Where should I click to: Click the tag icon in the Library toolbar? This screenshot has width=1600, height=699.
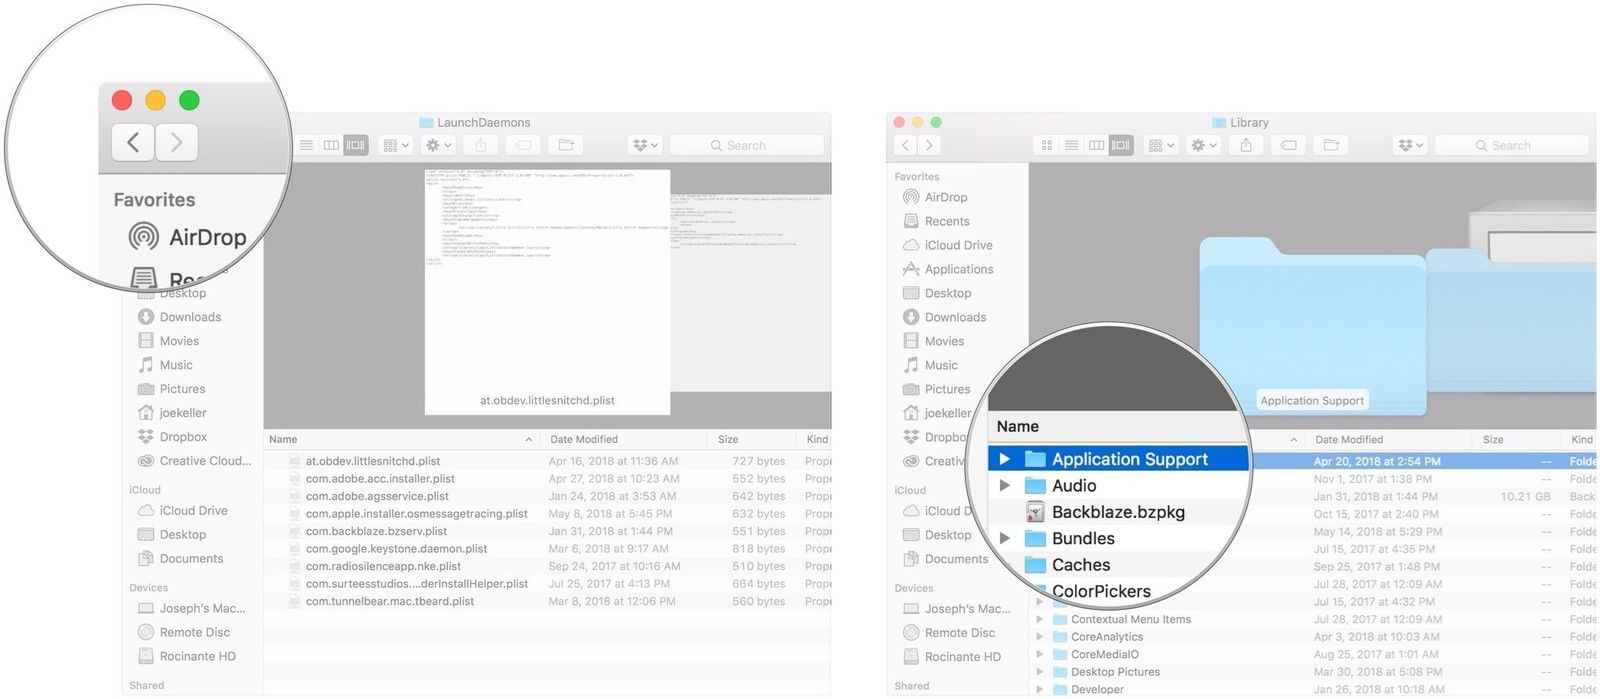(x=1289, y=145)
